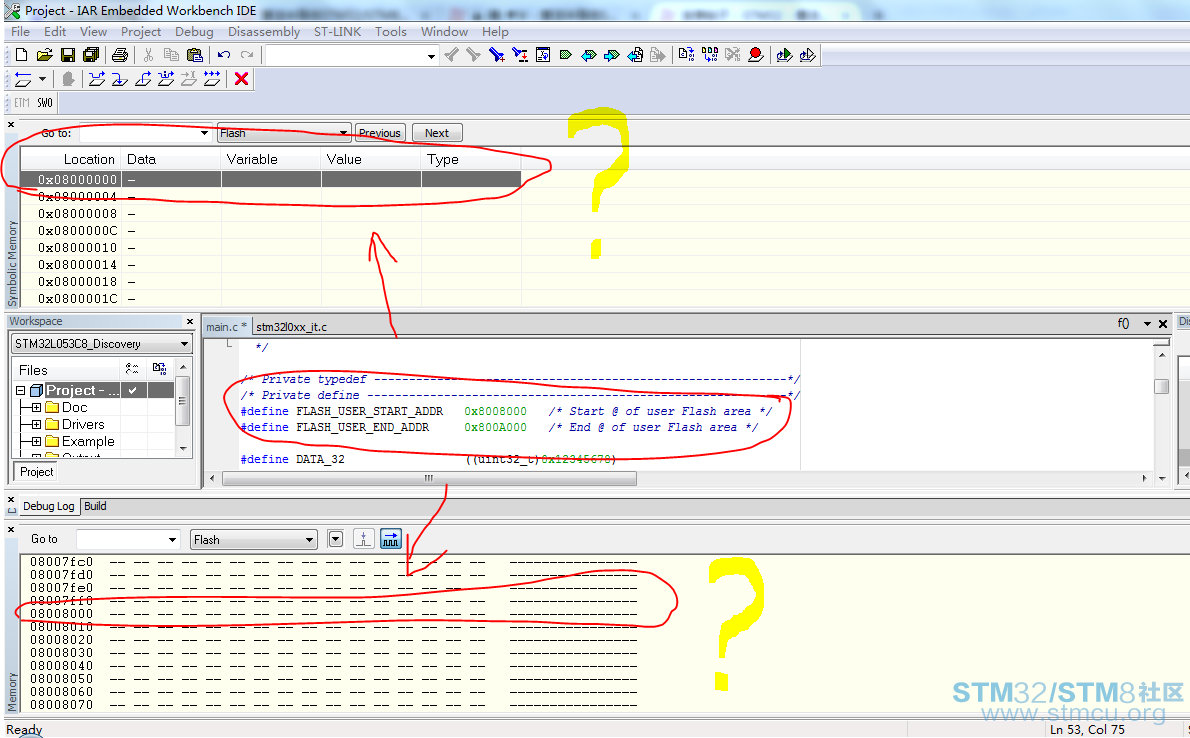Print the current document
The width and height of the screenshot is (1190, 738).
click(x=120, y=55)
